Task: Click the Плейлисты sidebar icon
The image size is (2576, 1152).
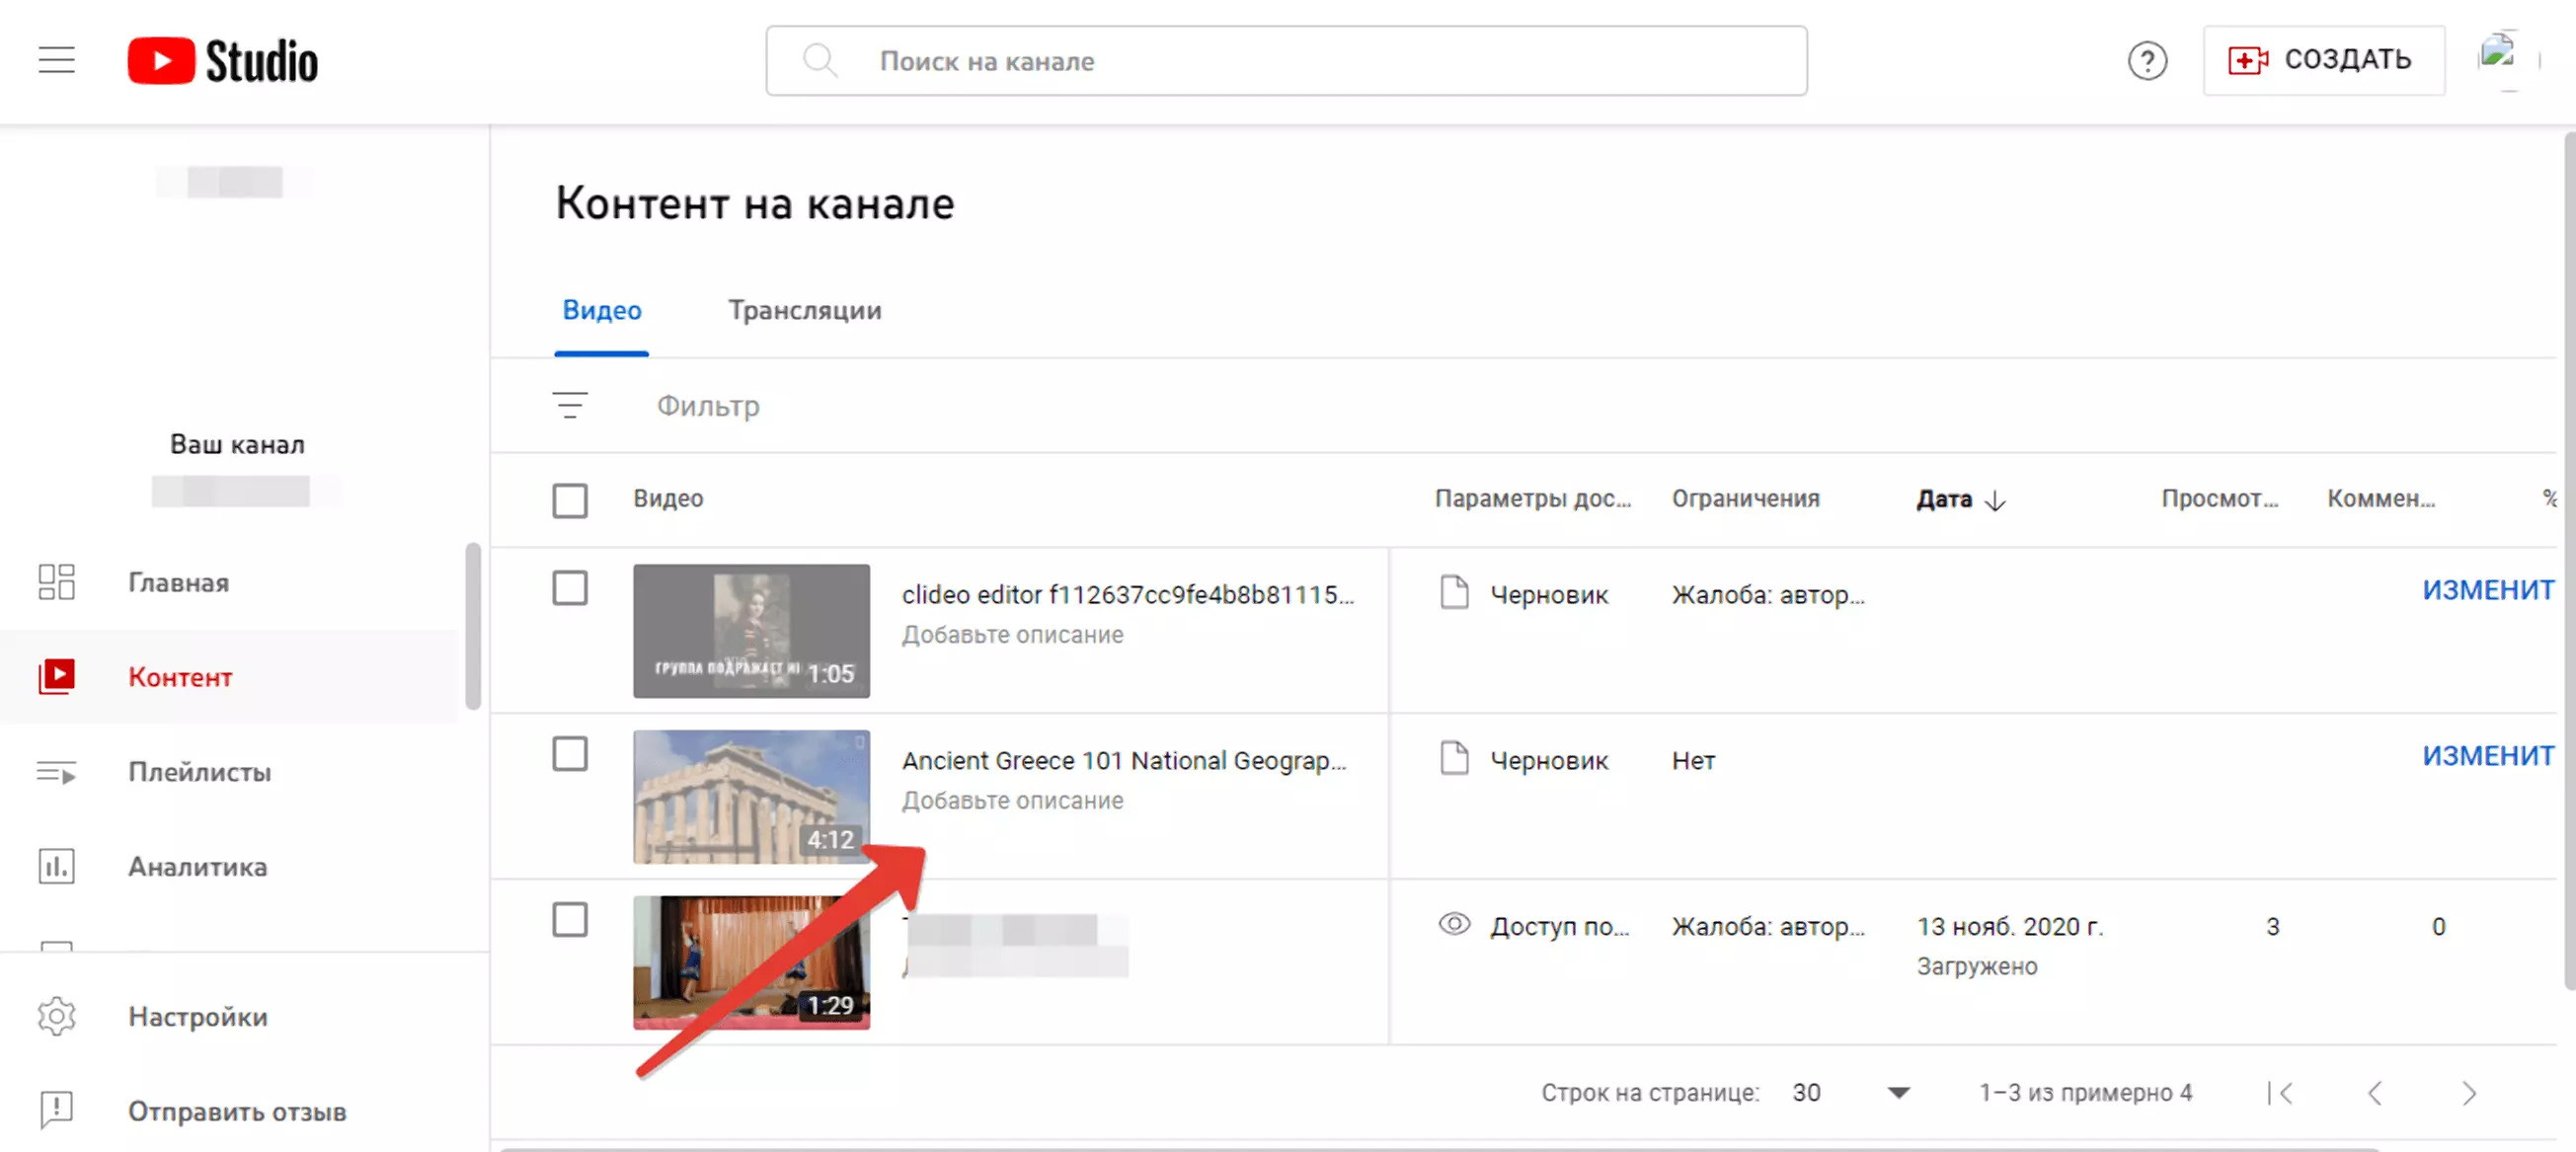Action: (x=57, y=772)
